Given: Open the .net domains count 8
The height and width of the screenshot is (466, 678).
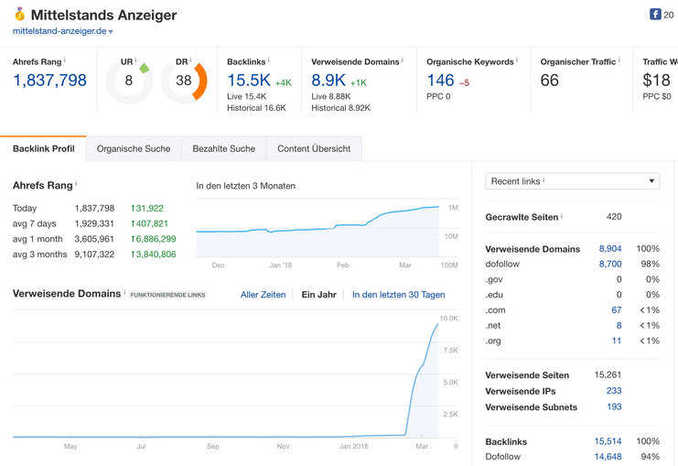Looking at the screenshot, I should pyautogui.click(x=619, y=326).
